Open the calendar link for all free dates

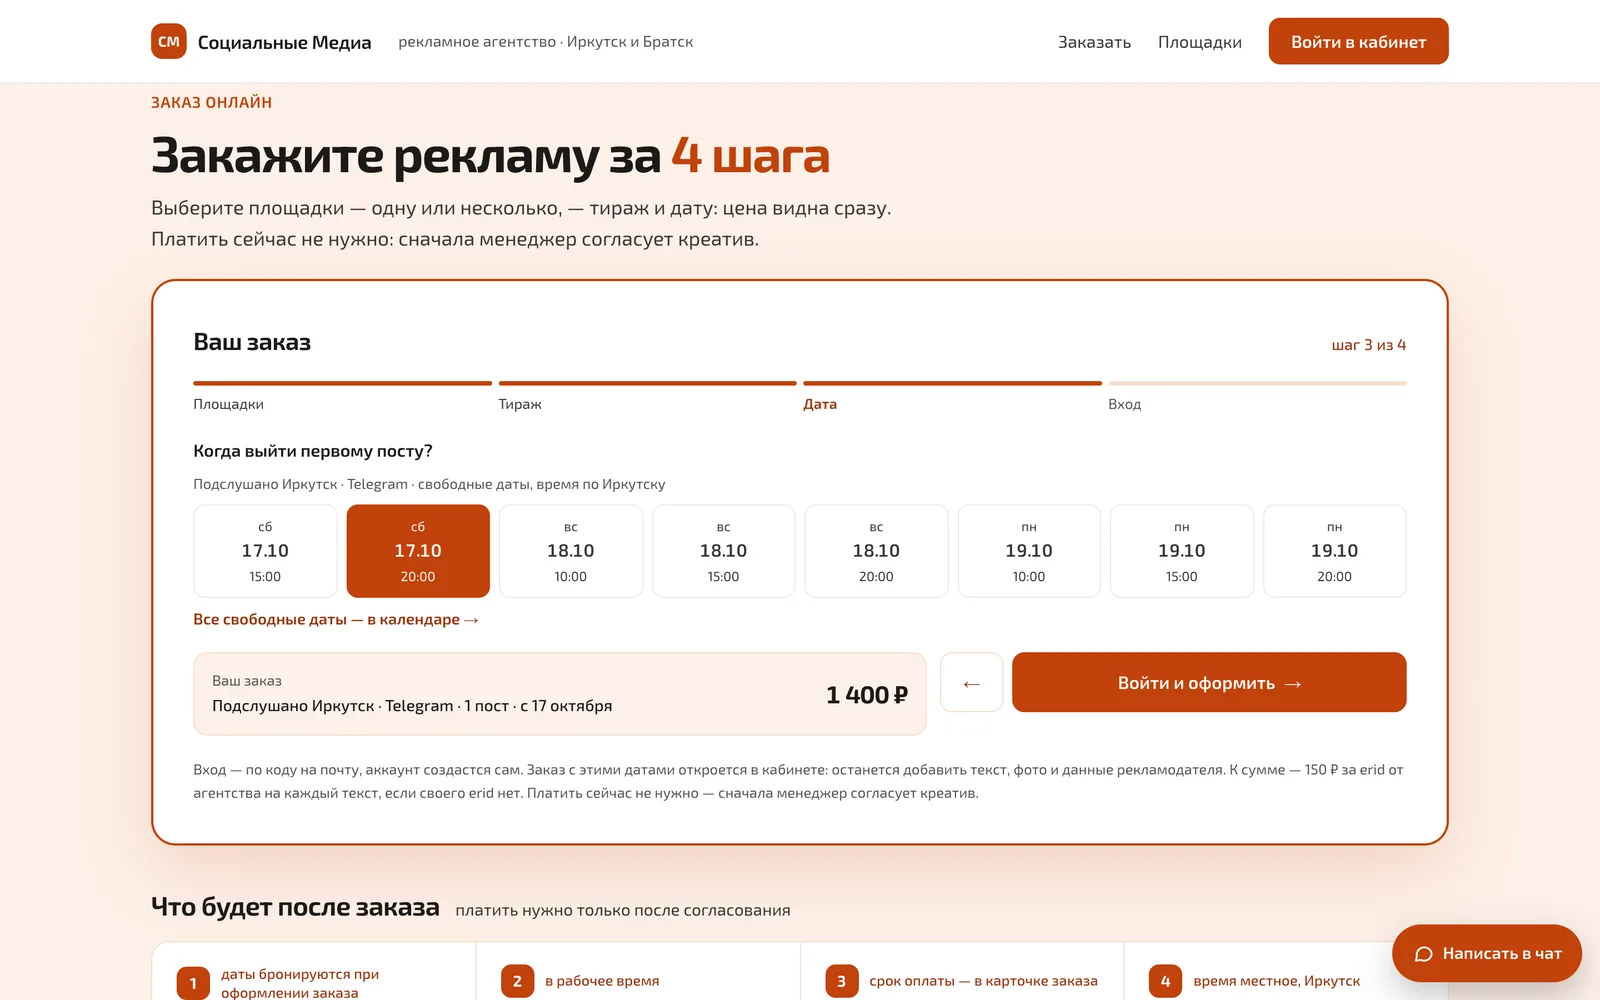336,620
